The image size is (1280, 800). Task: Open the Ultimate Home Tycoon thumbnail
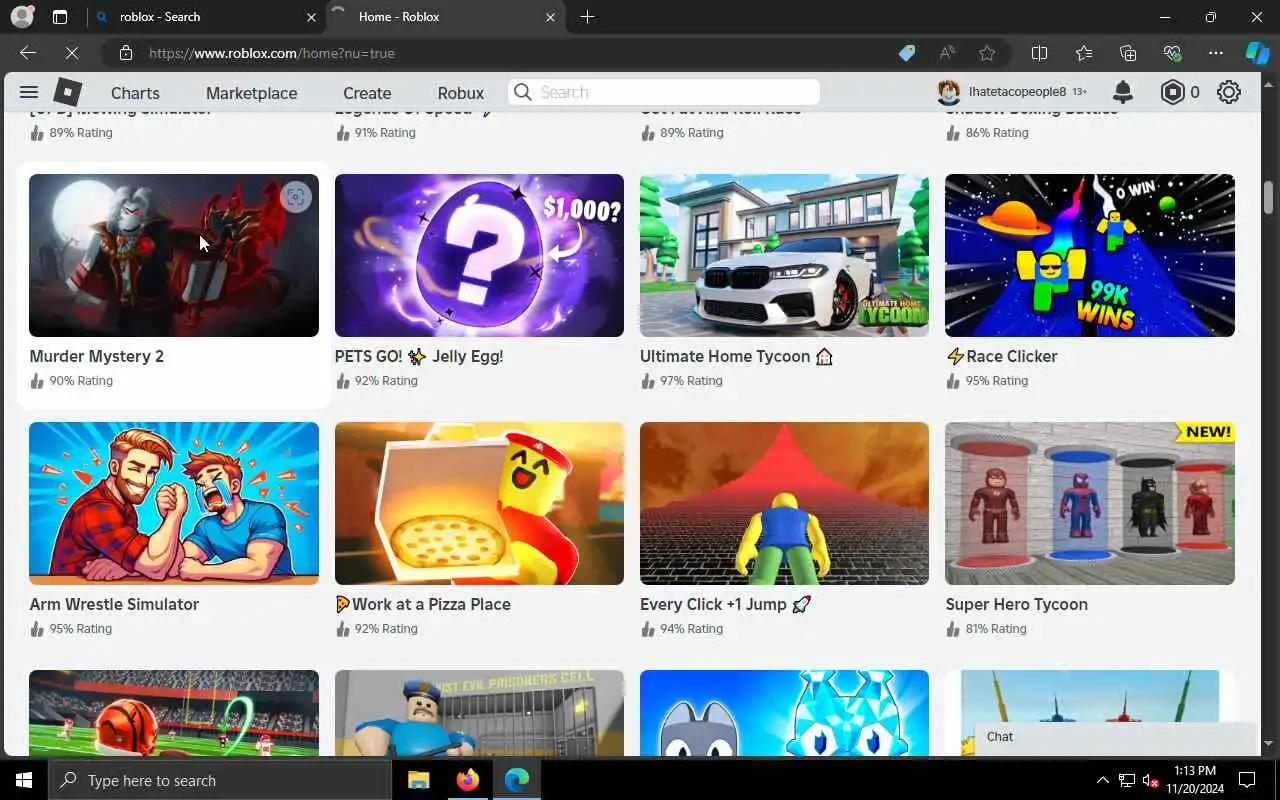click(784, 255)
